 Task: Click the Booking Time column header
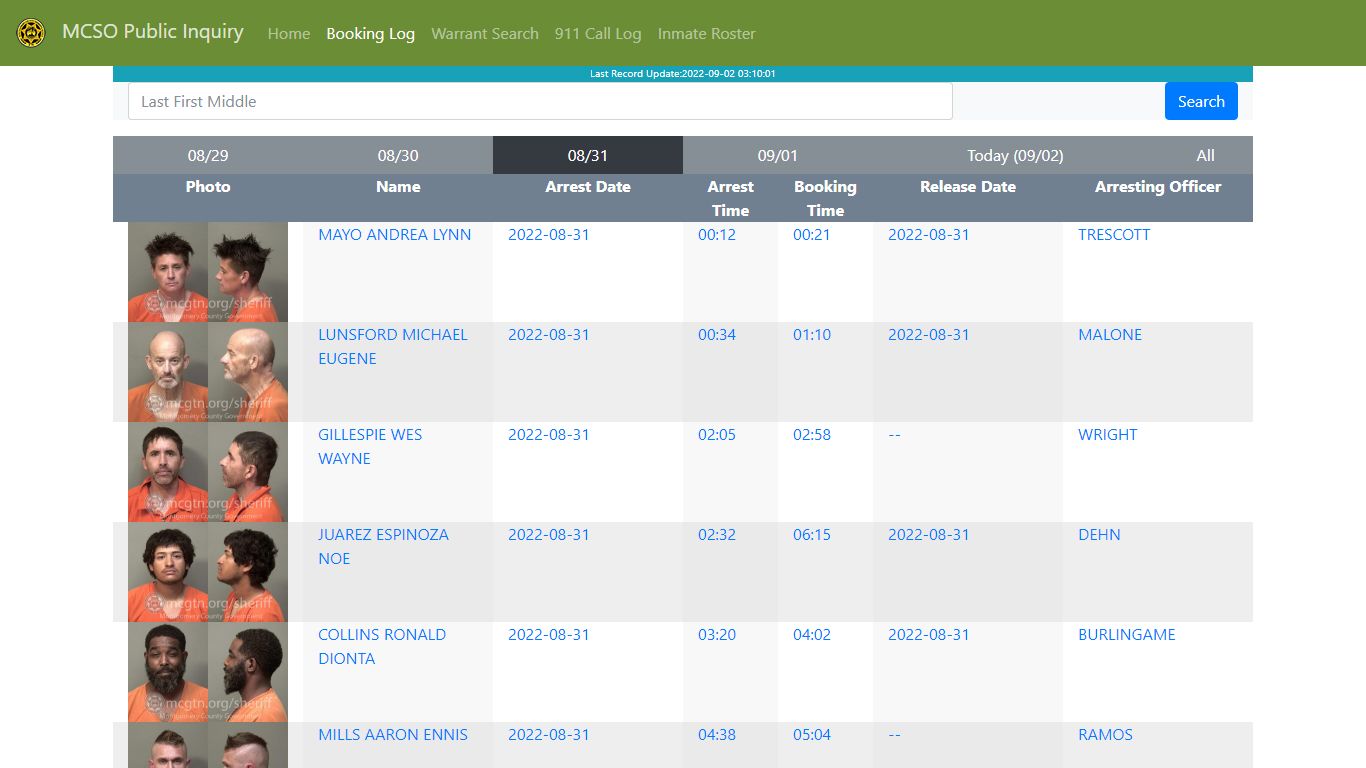pyautogui.click(x=825, y=198)
